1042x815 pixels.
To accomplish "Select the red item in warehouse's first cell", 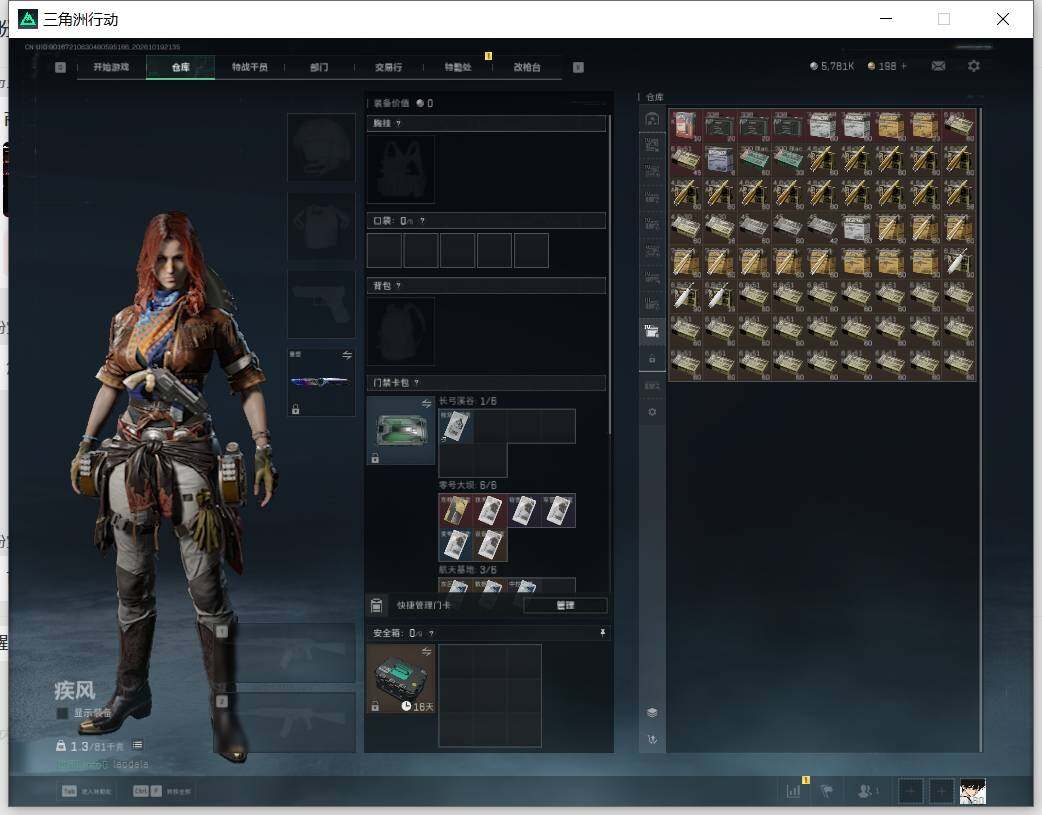I will (x=686, y=125).
